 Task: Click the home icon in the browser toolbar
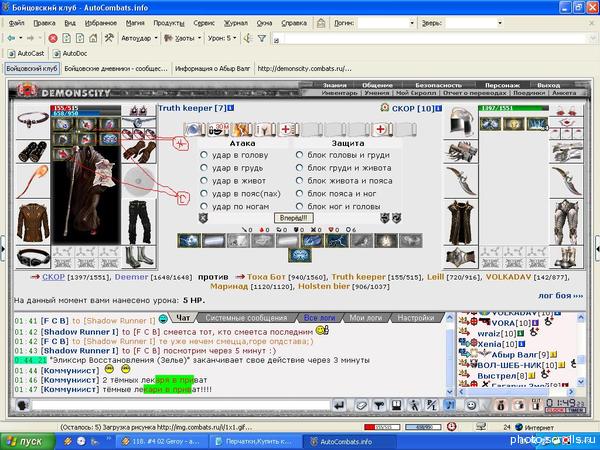pyautogui.click(x=93, y=38)
